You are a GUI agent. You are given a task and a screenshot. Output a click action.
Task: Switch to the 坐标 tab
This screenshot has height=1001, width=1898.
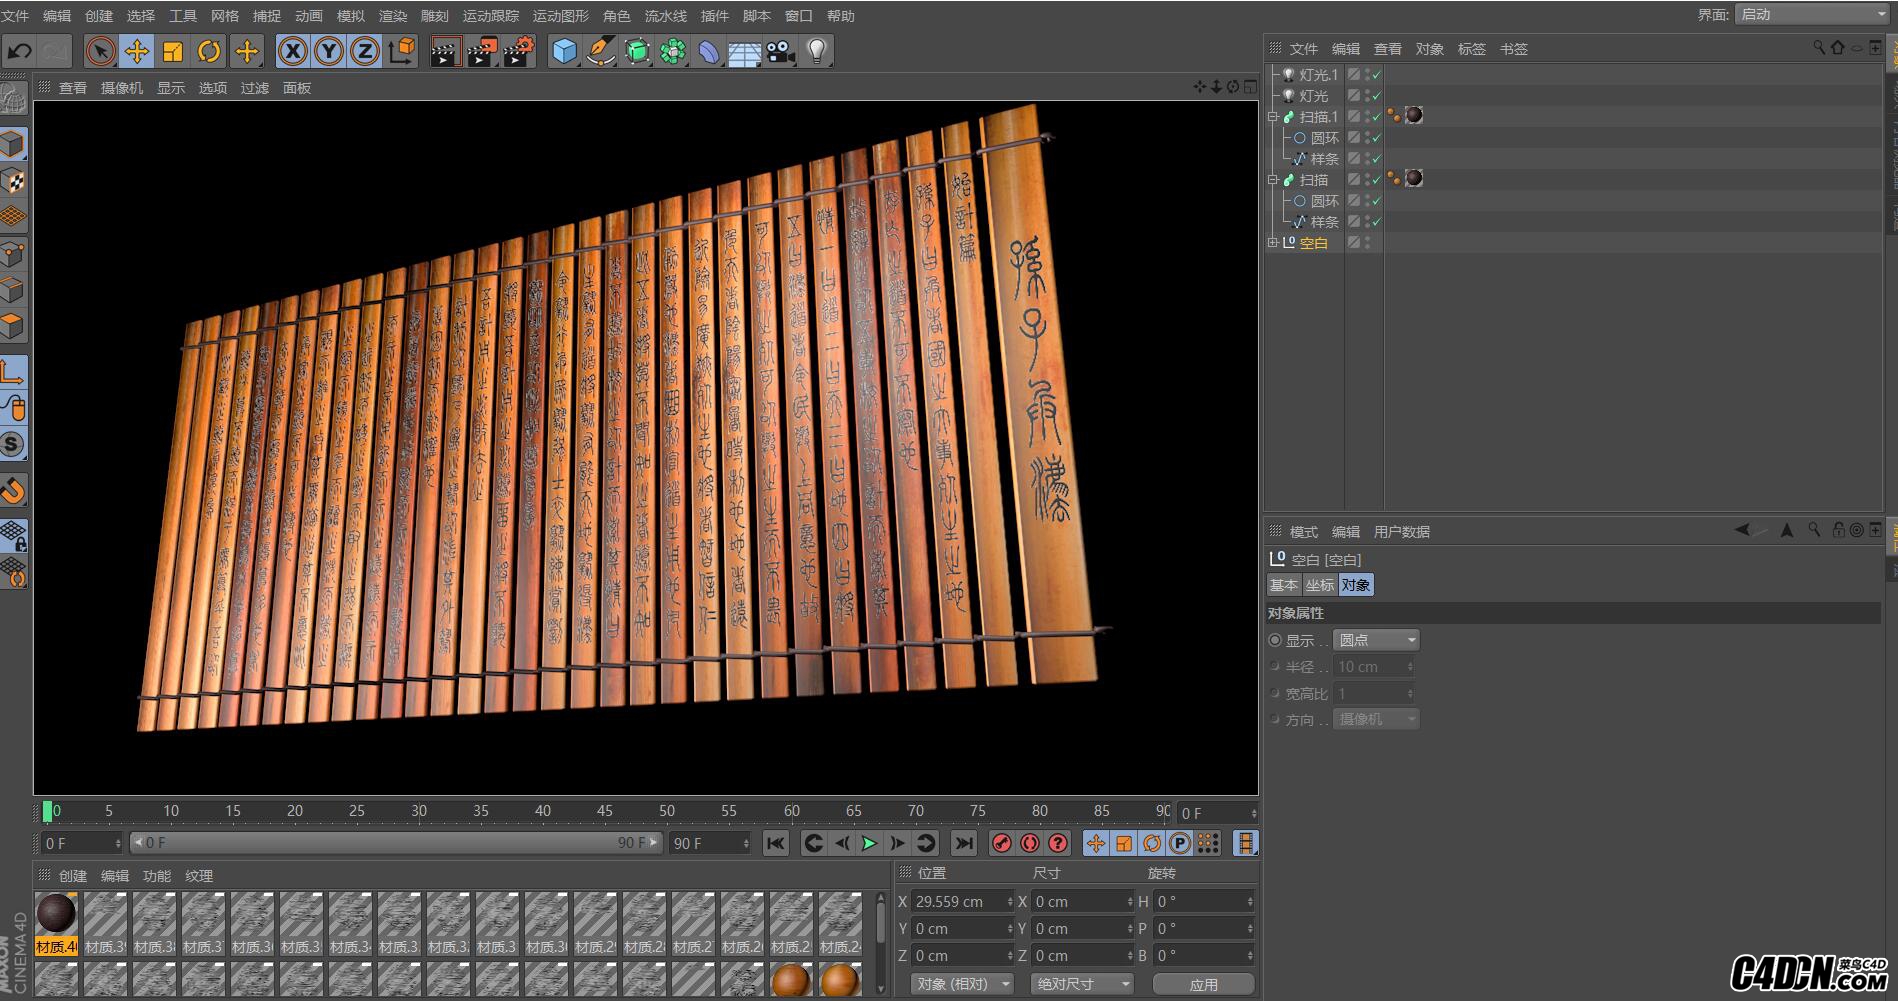pos(1319,585)
